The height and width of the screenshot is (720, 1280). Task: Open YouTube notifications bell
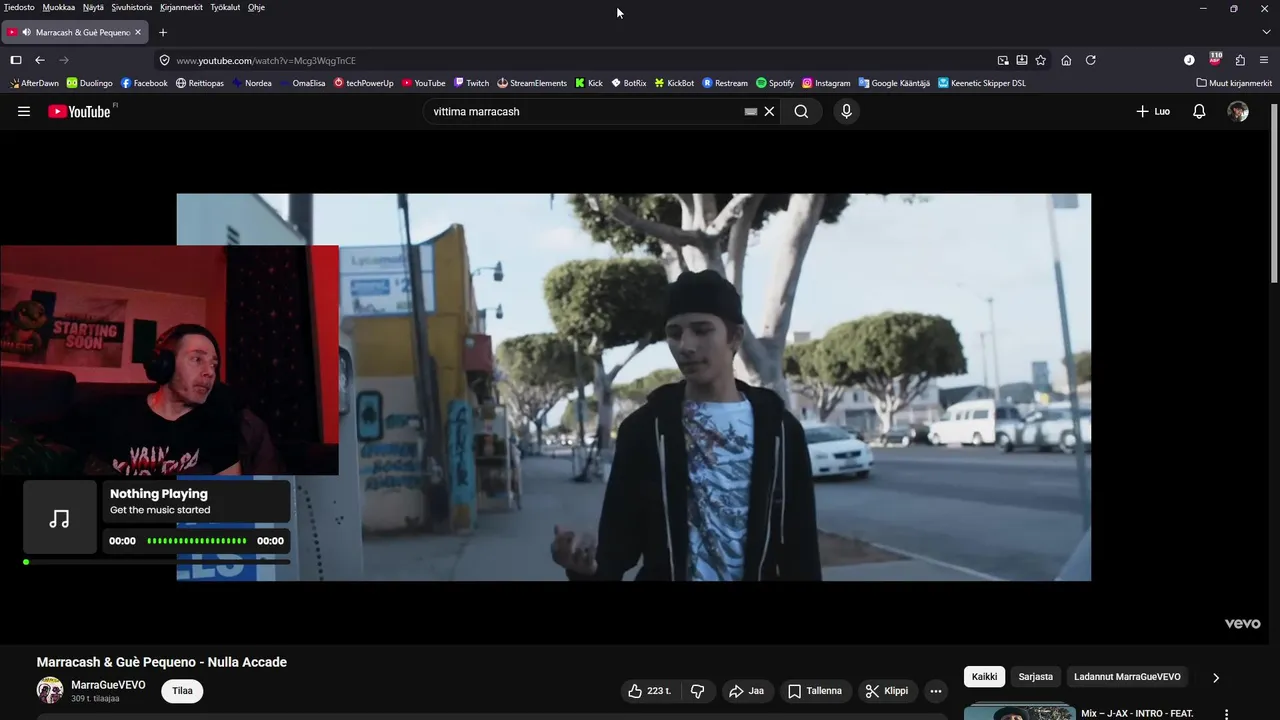point(1199,112)
